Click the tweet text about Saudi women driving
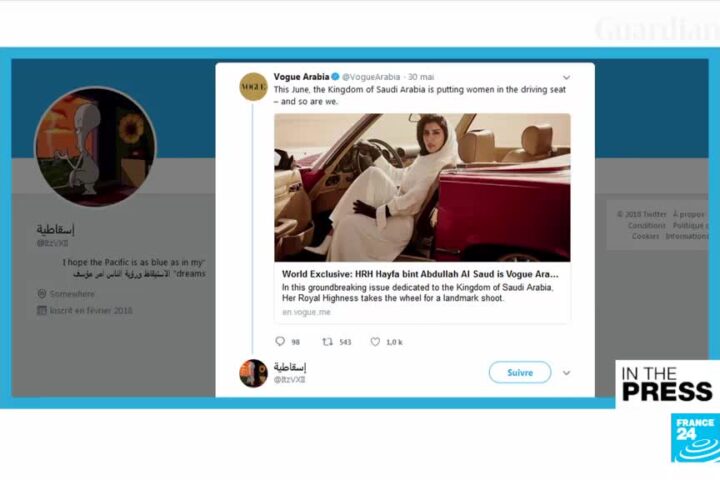The width and height of the screenshot is (720, 480). click(420, 96)
